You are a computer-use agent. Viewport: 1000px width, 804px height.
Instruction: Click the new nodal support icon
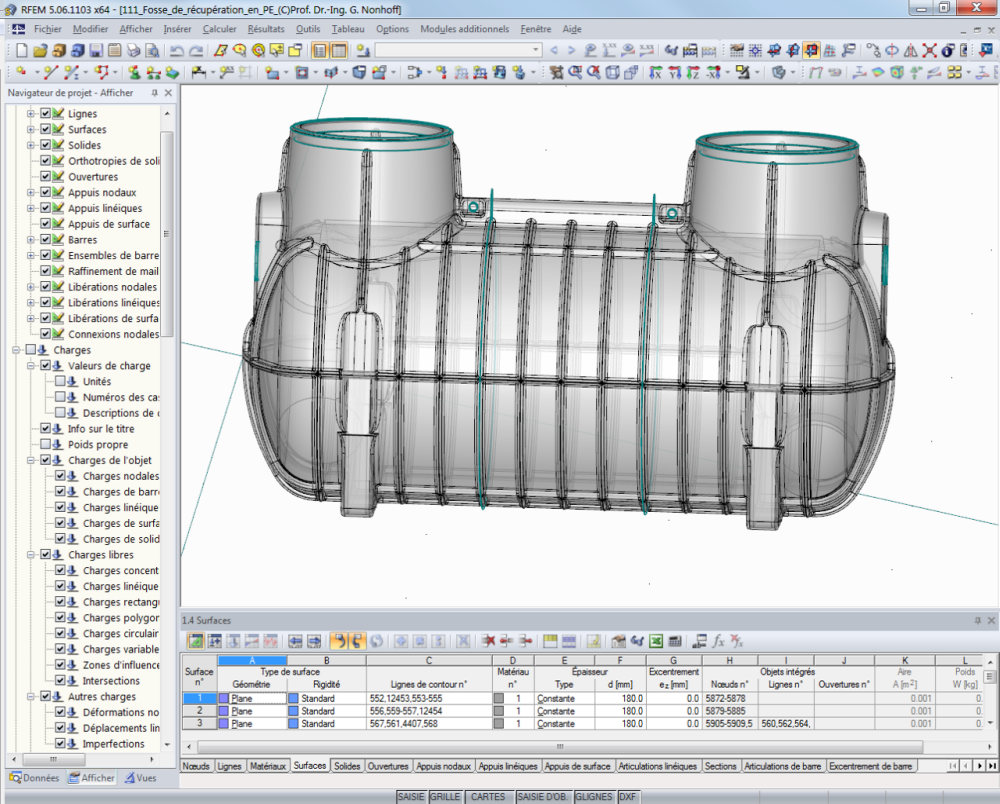(x=134, y=73)
